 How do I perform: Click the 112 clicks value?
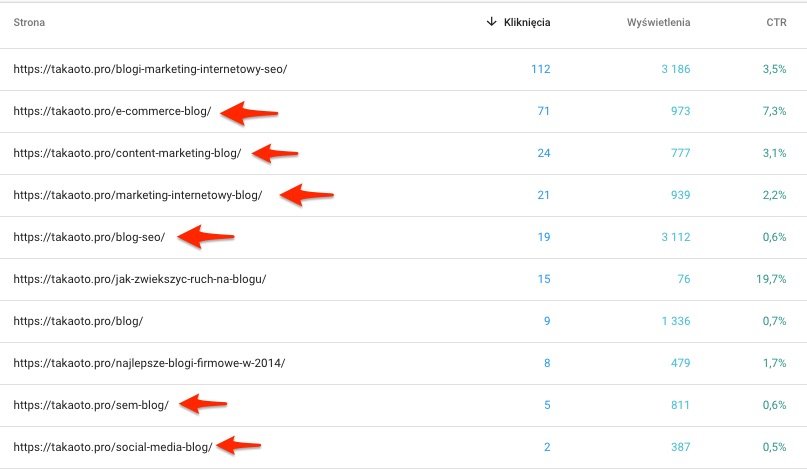[x=540, y=69]
